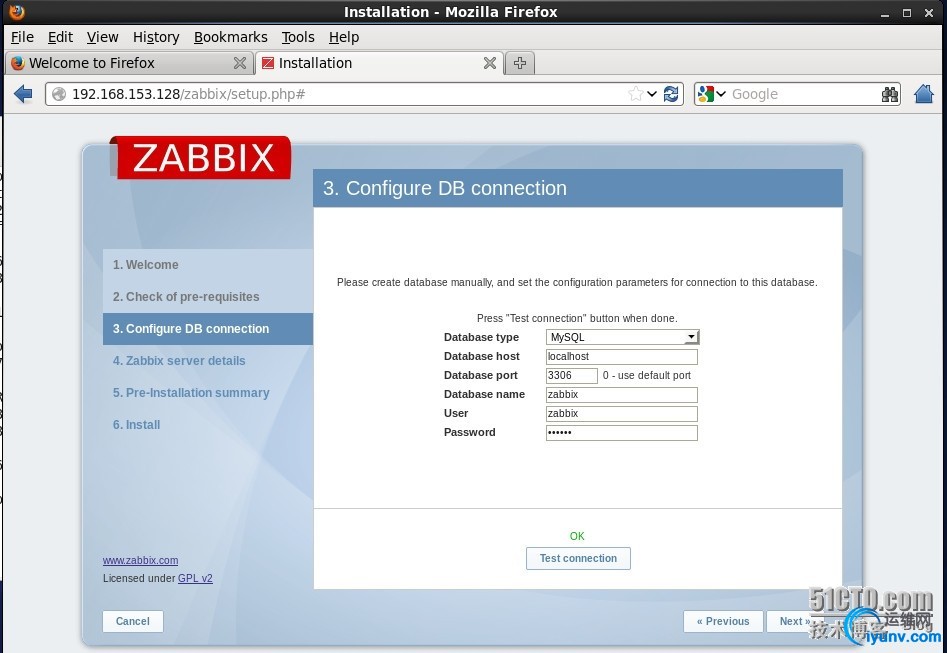This screenshot has height=653, width=947.
Task: Click the ZABBIX logo
Action: [201, 158]
